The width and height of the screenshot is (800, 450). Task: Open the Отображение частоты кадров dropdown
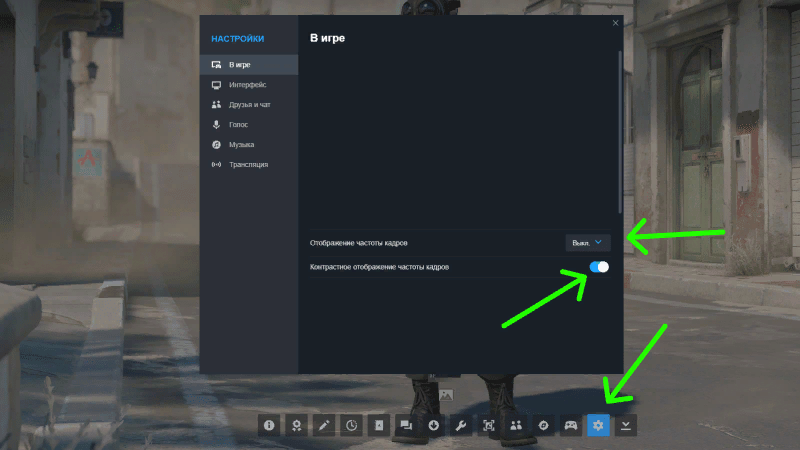pos(588,243)
